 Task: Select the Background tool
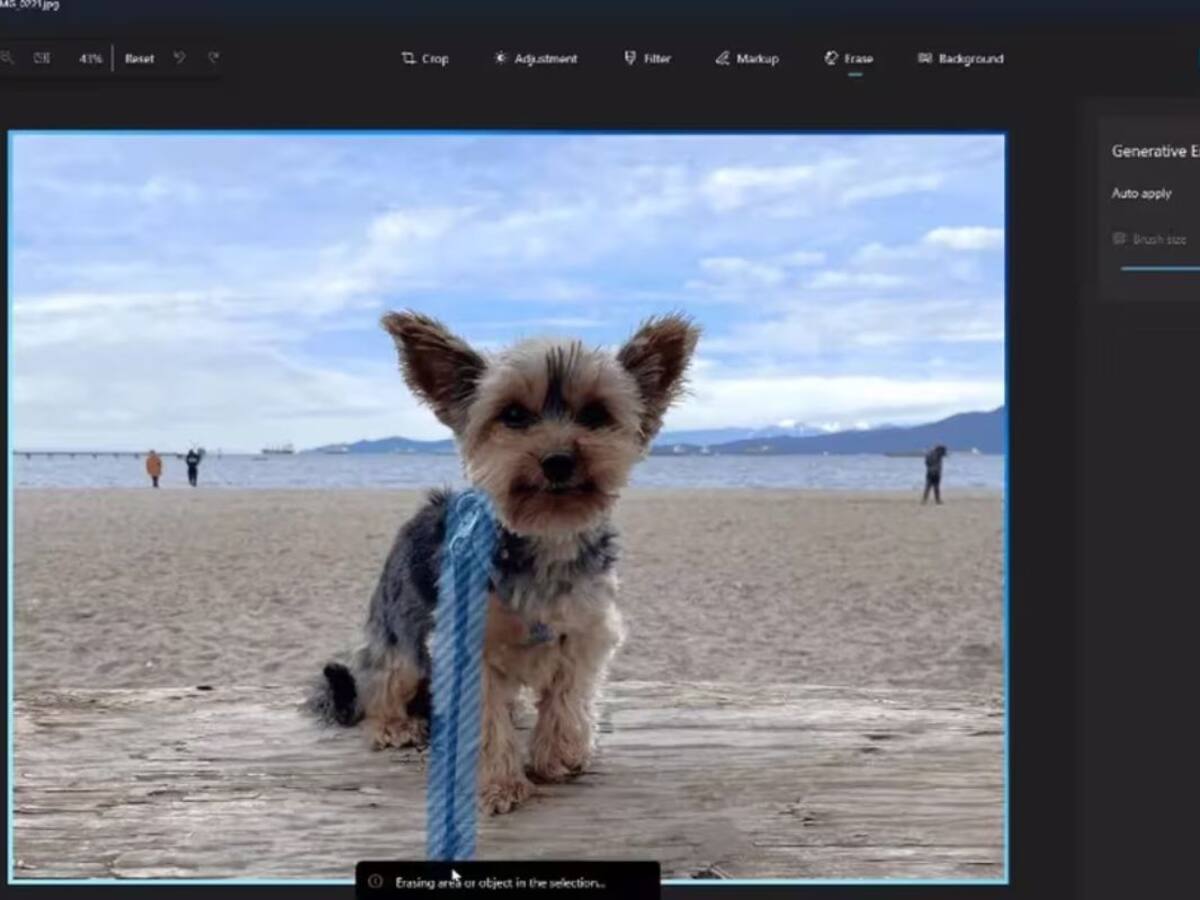(960, 59)
